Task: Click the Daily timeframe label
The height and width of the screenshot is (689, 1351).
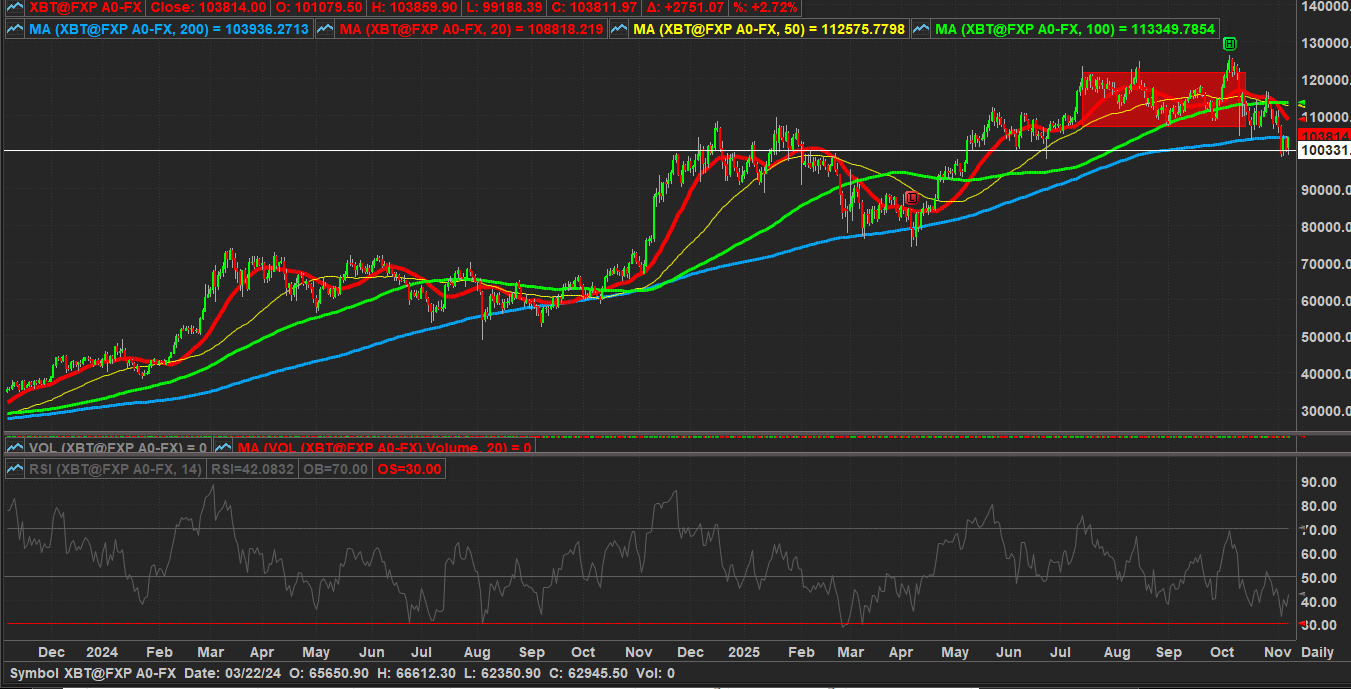Action: [1316, 652]
